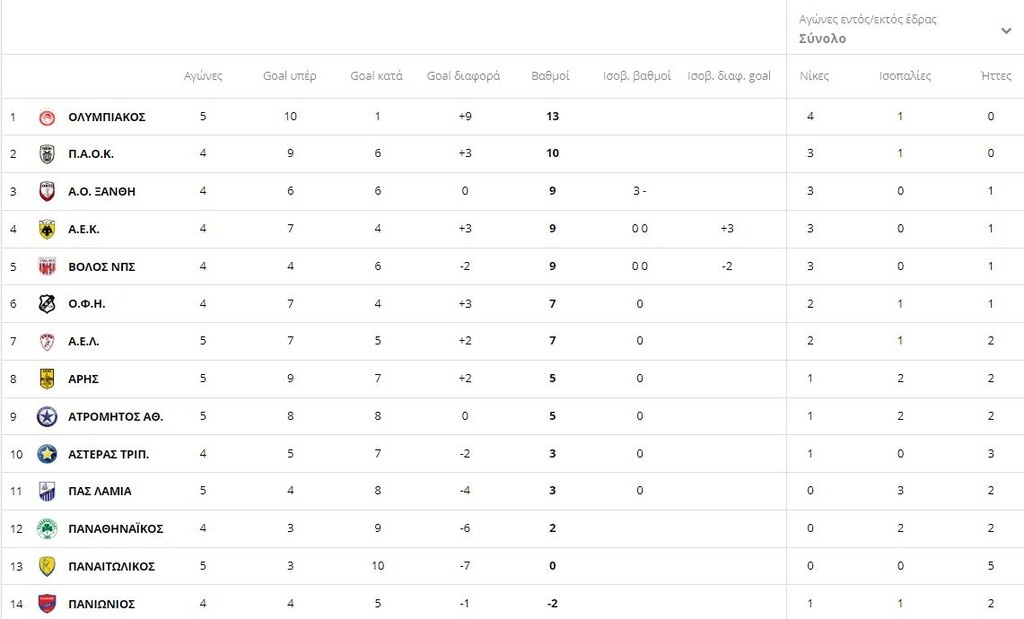Open the ΠΑΣ ΛΑΜΙΑ team link
1024x619 pixels.
[x=99, y=491]
